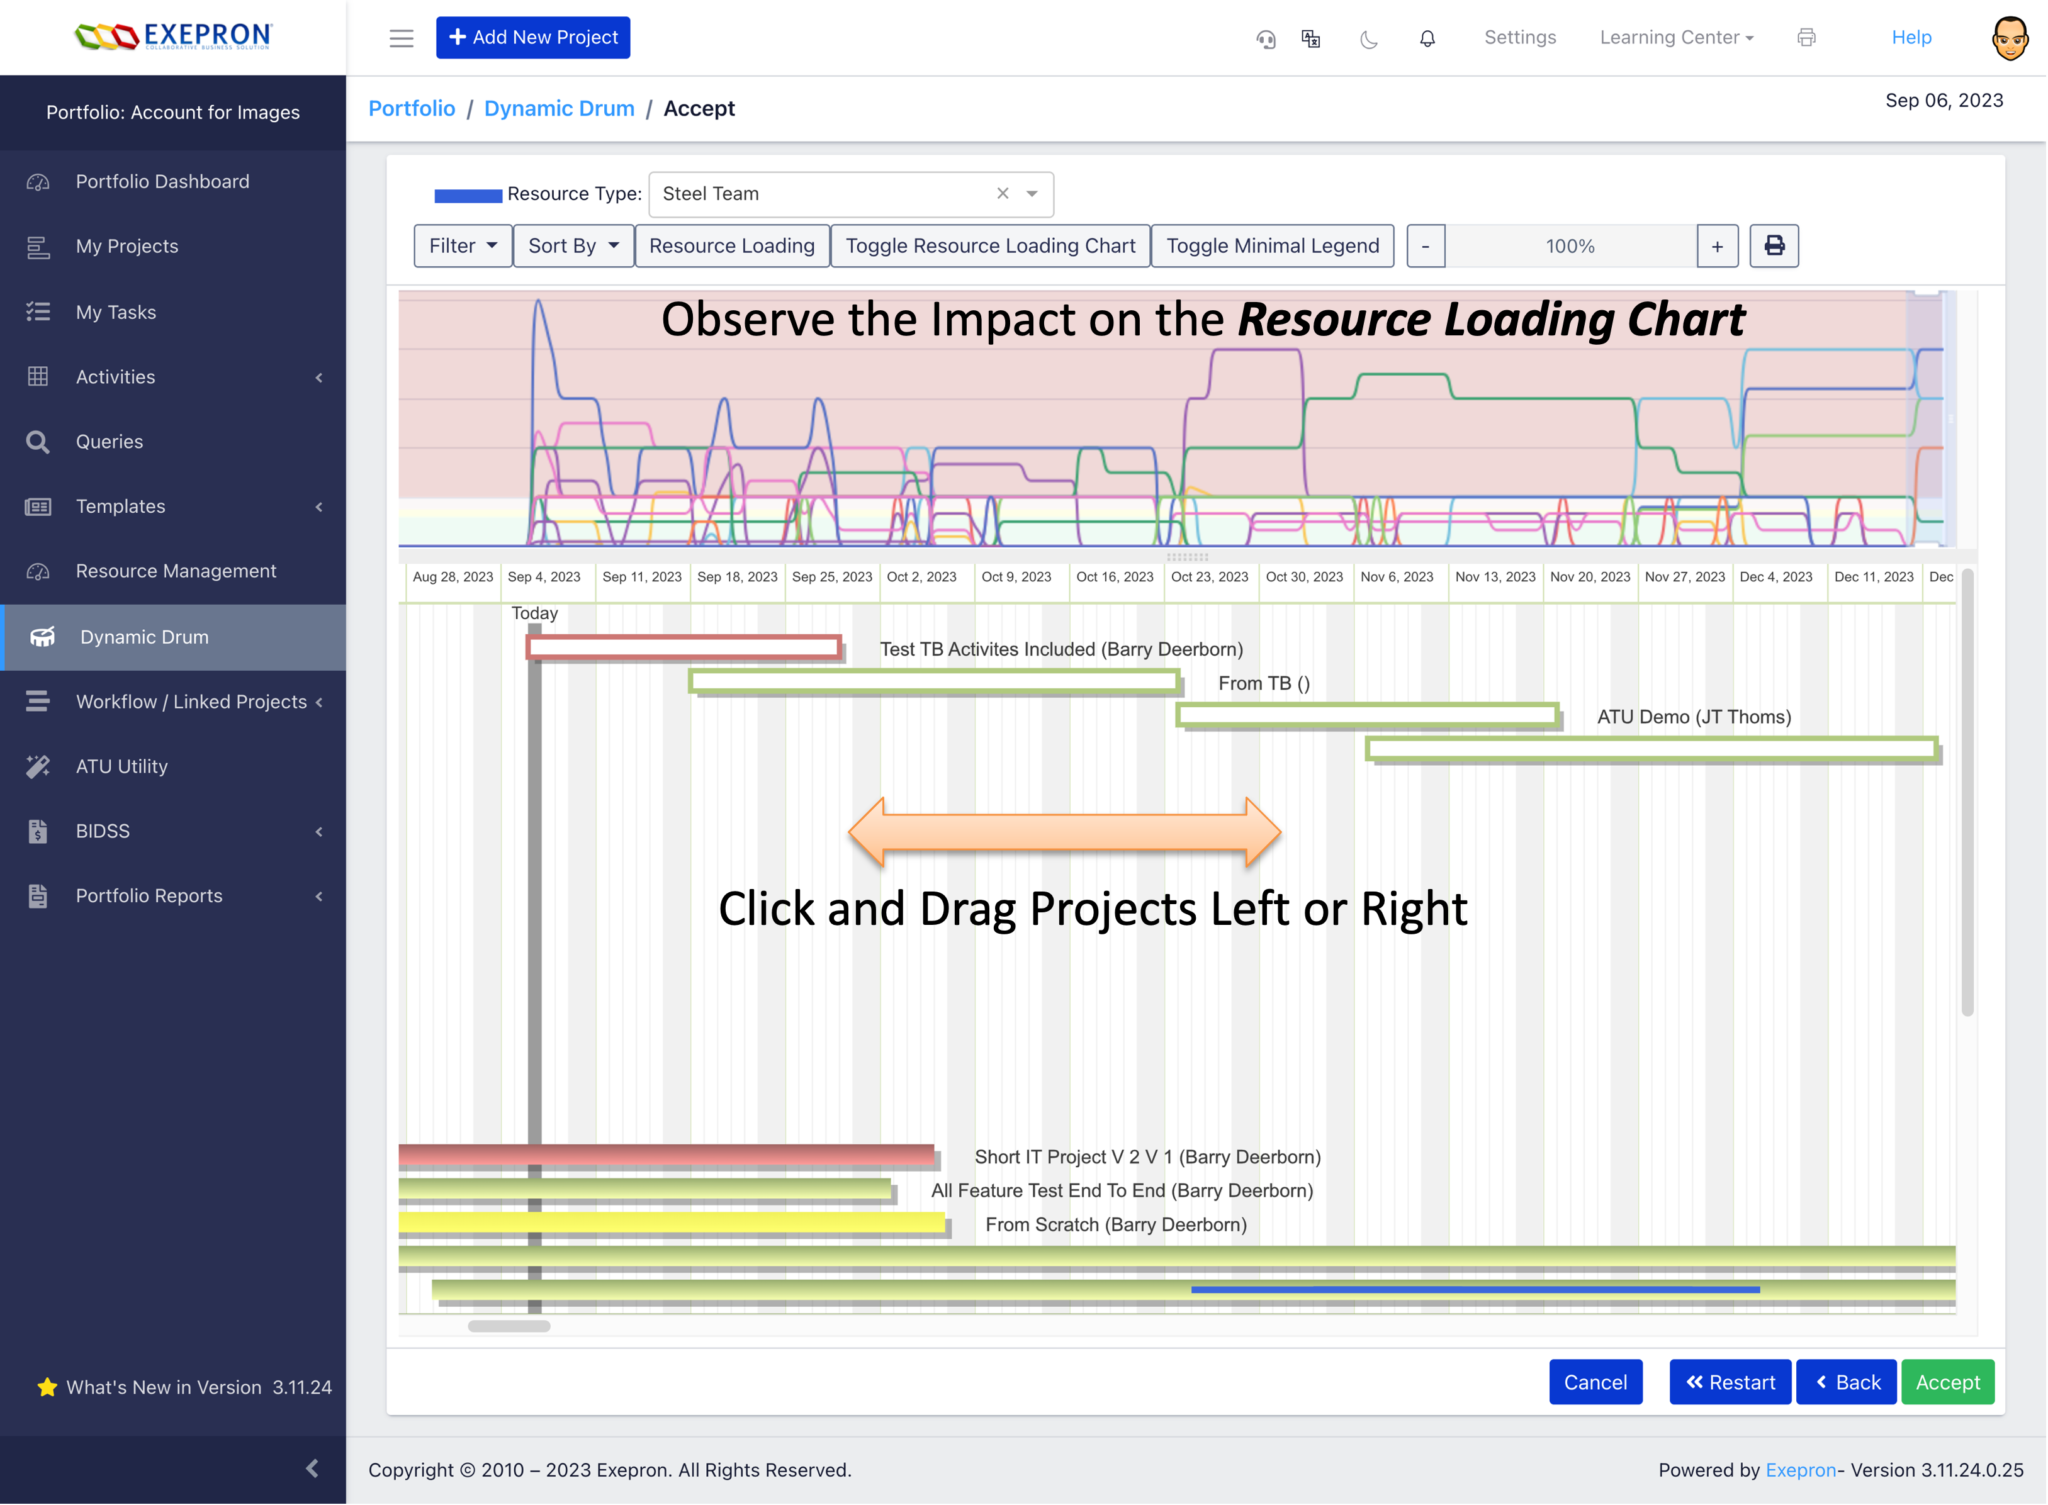Increase zoom with the plus button
2048x1505 pixels.
(1717, 246)
